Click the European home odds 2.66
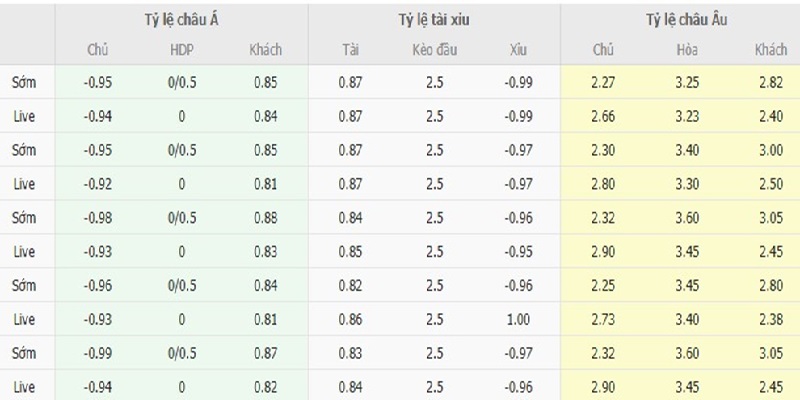 coord(603,116)
